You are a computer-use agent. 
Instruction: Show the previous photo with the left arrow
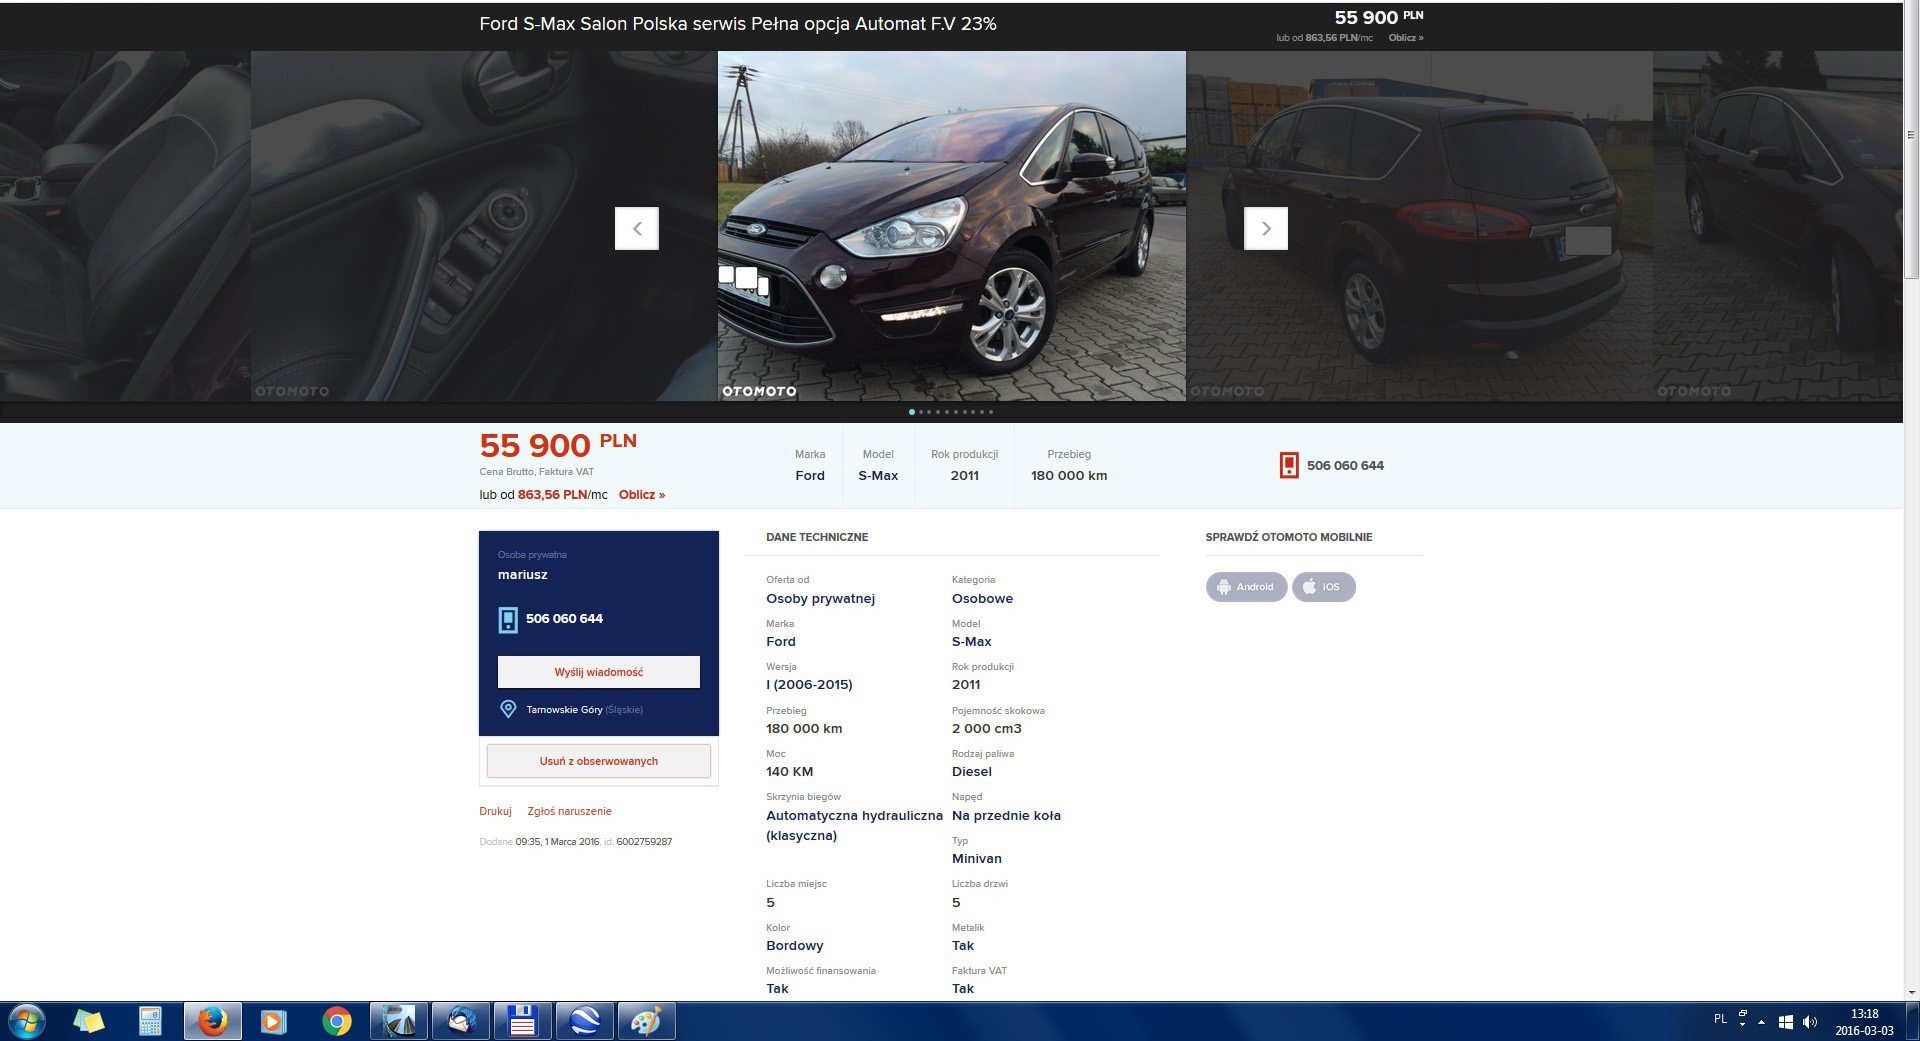pos(636,228)
